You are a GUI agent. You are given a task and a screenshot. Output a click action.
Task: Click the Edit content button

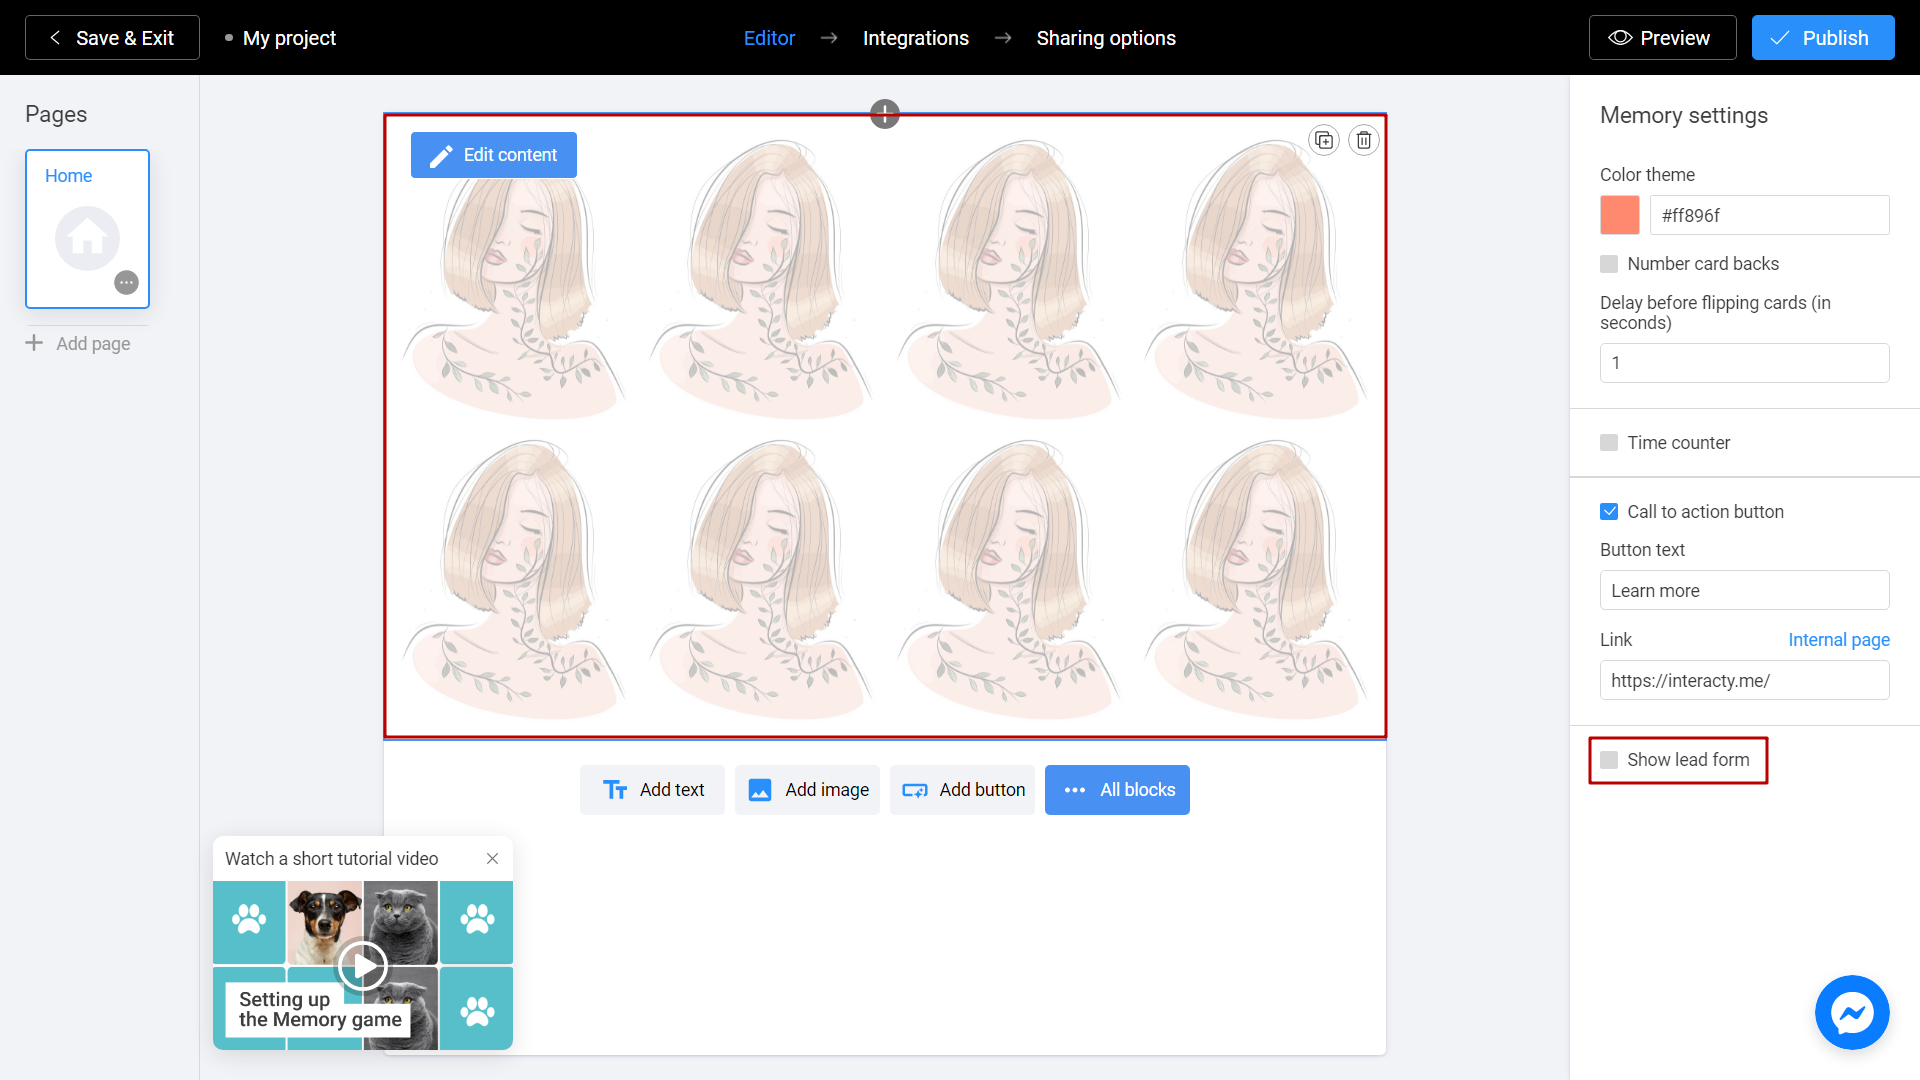pos(493,155)
